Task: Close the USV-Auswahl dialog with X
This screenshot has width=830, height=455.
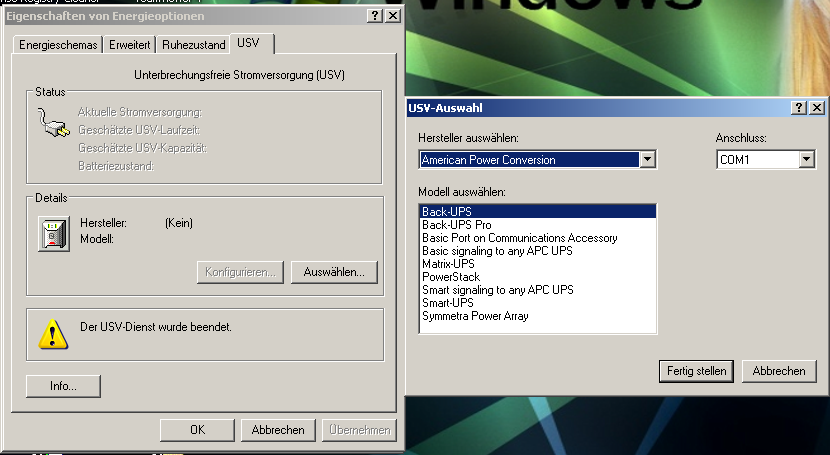Action: tap(817, 108)
